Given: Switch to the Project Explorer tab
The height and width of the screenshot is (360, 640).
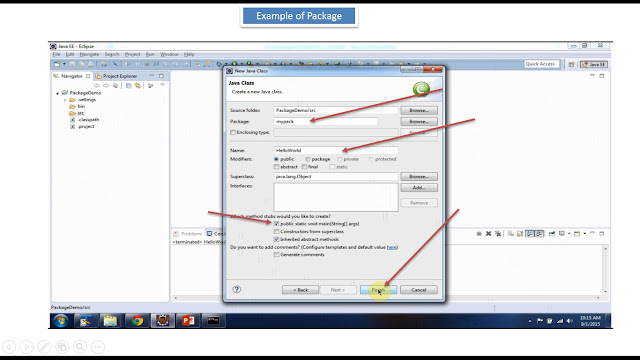Looking at the screenshot, I should [116, 76].
